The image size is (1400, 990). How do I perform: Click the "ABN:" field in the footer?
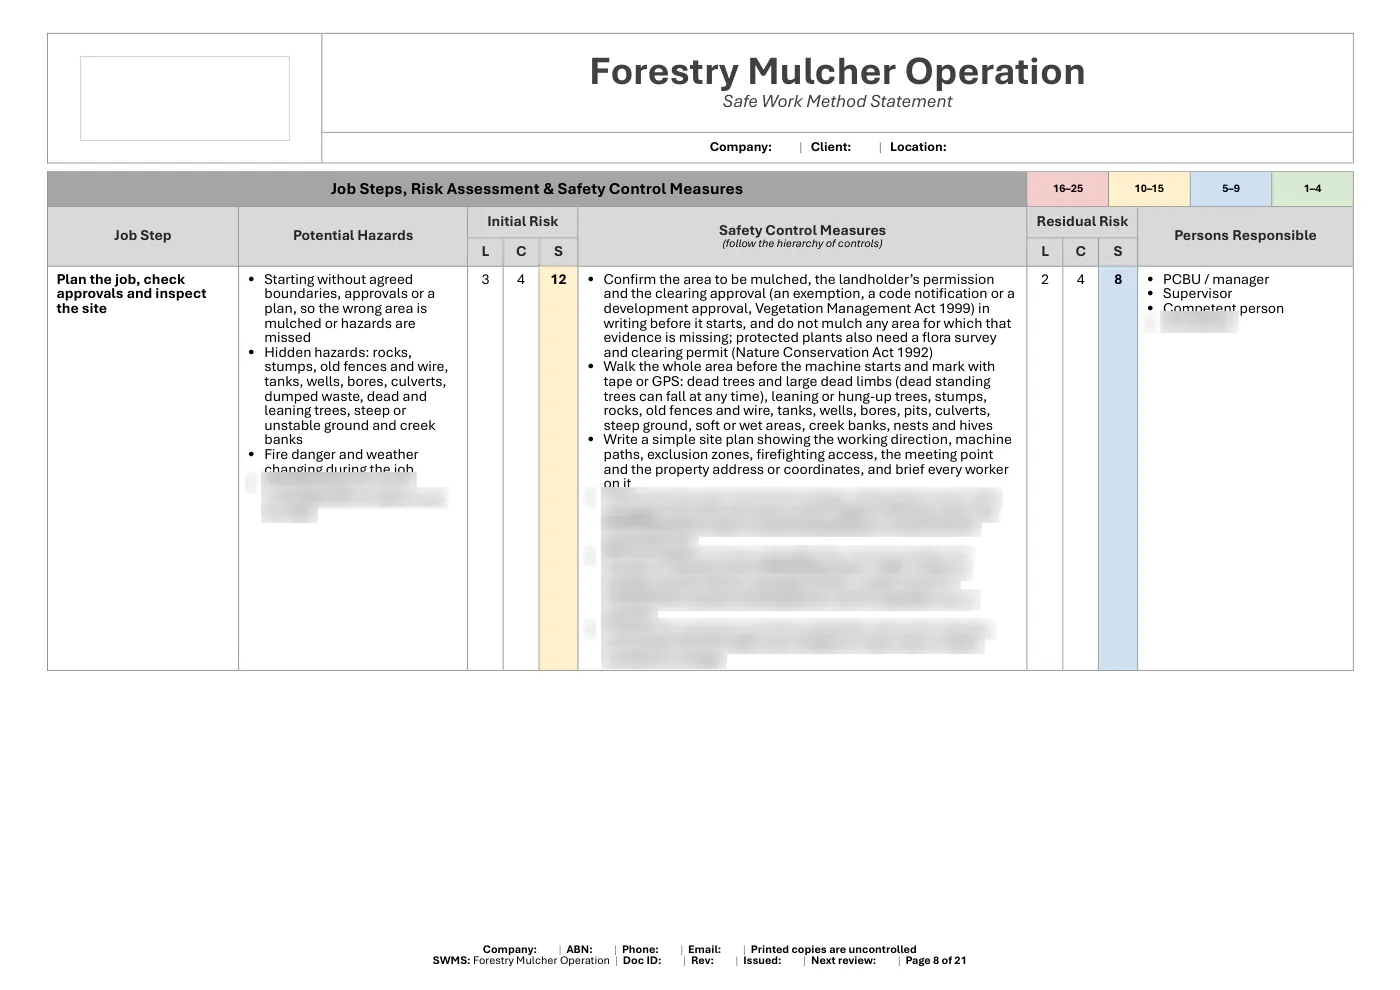point(579,950)
